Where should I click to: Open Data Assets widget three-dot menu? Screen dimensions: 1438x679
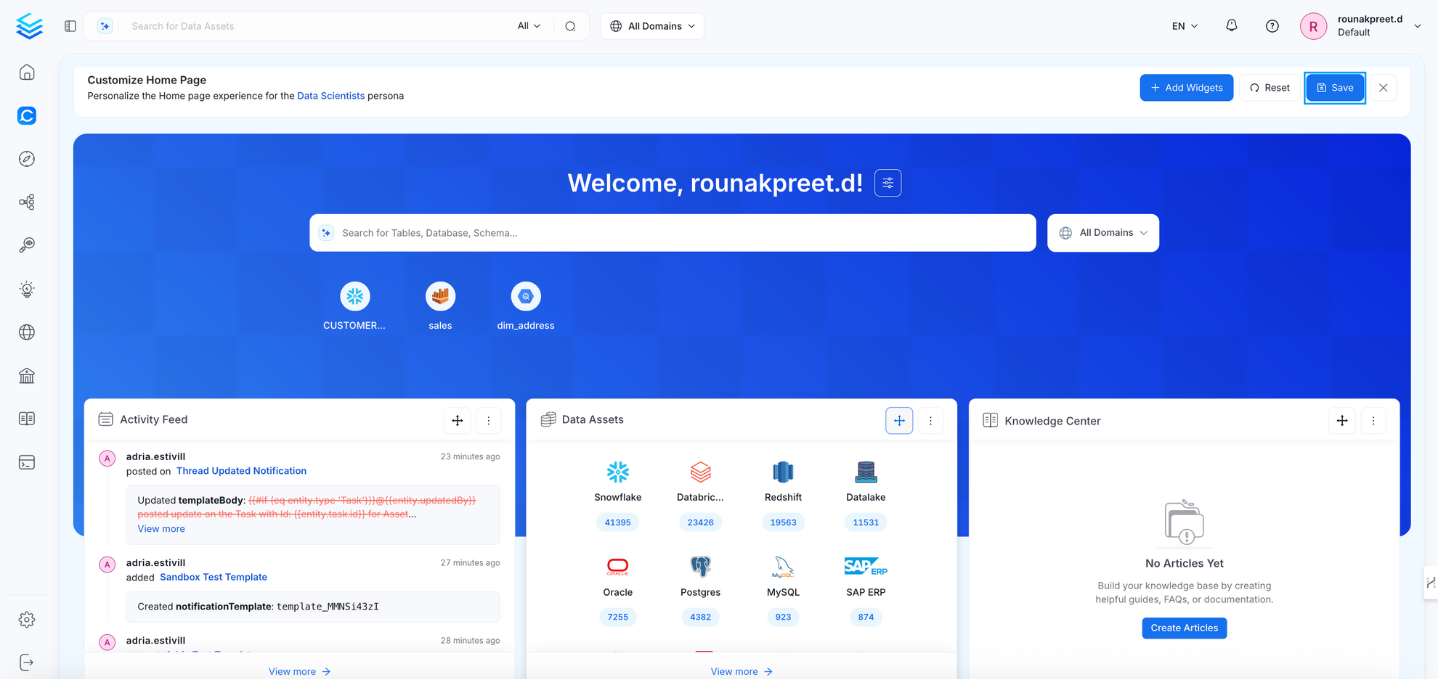pyautogui.click(x=930, y=421)
